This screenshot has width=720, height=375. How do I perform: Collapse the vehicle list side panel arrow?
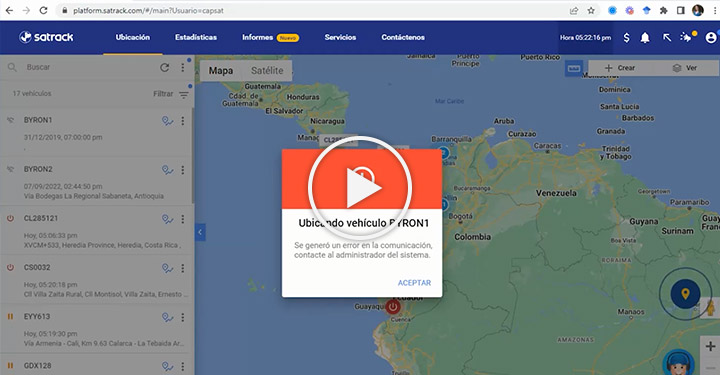(x=200, y=232)
